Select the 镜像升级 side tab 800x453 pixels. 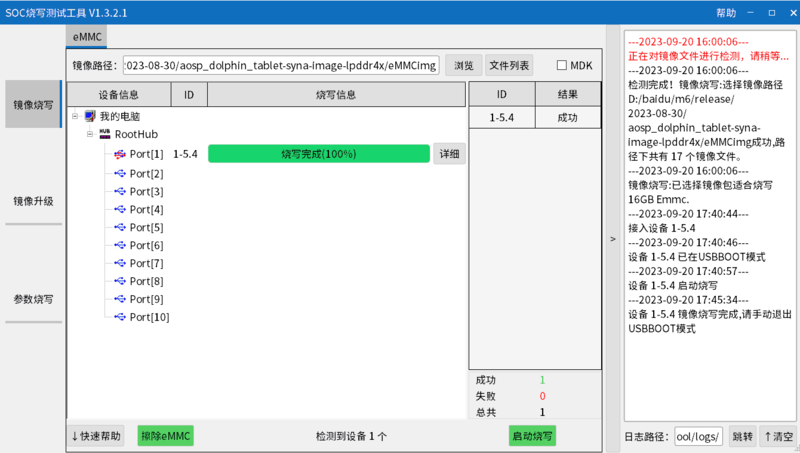(33, 201)
